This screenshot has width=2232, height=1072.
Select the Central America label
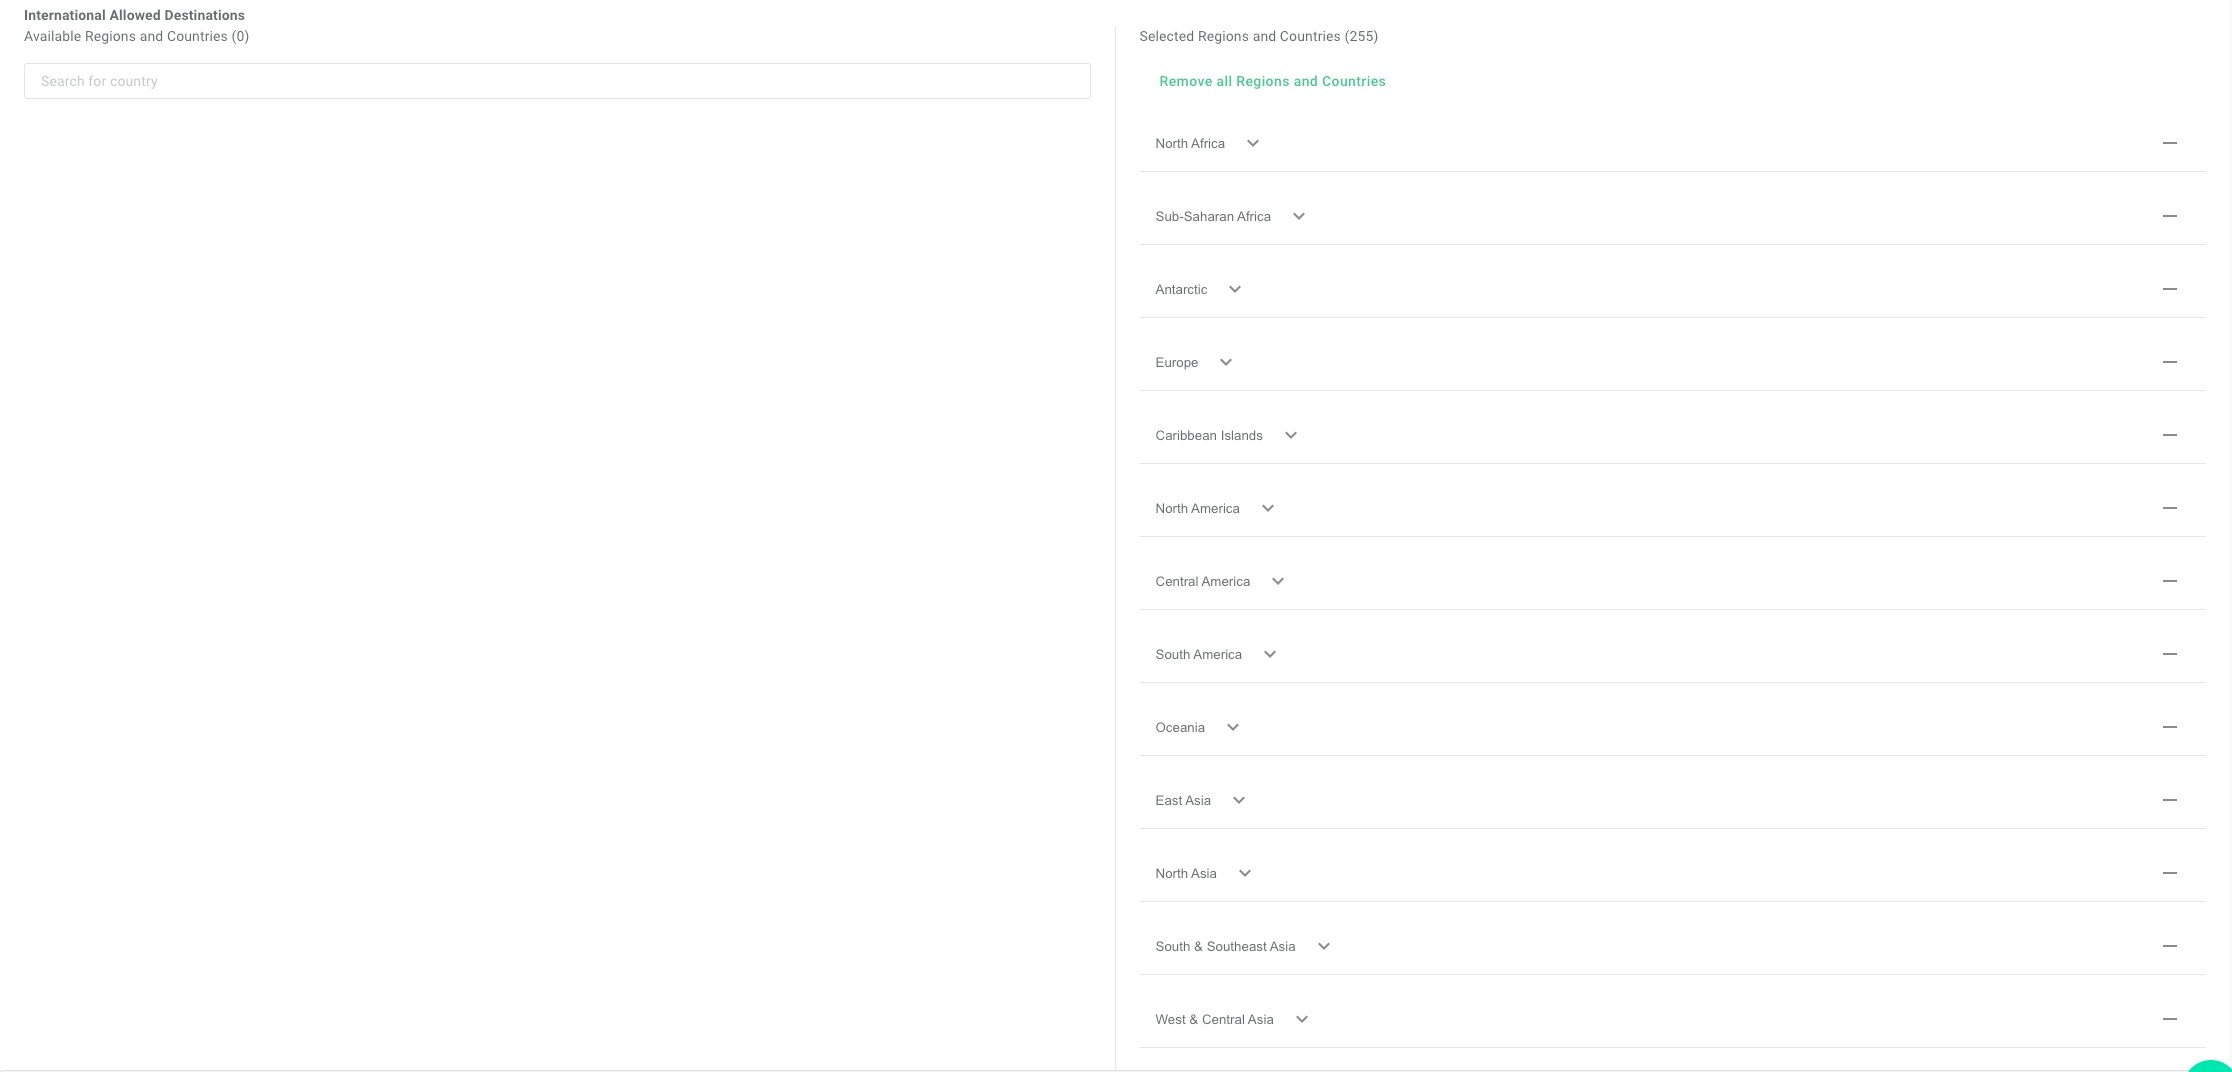pyautogui.click(x=1202, y=581)
